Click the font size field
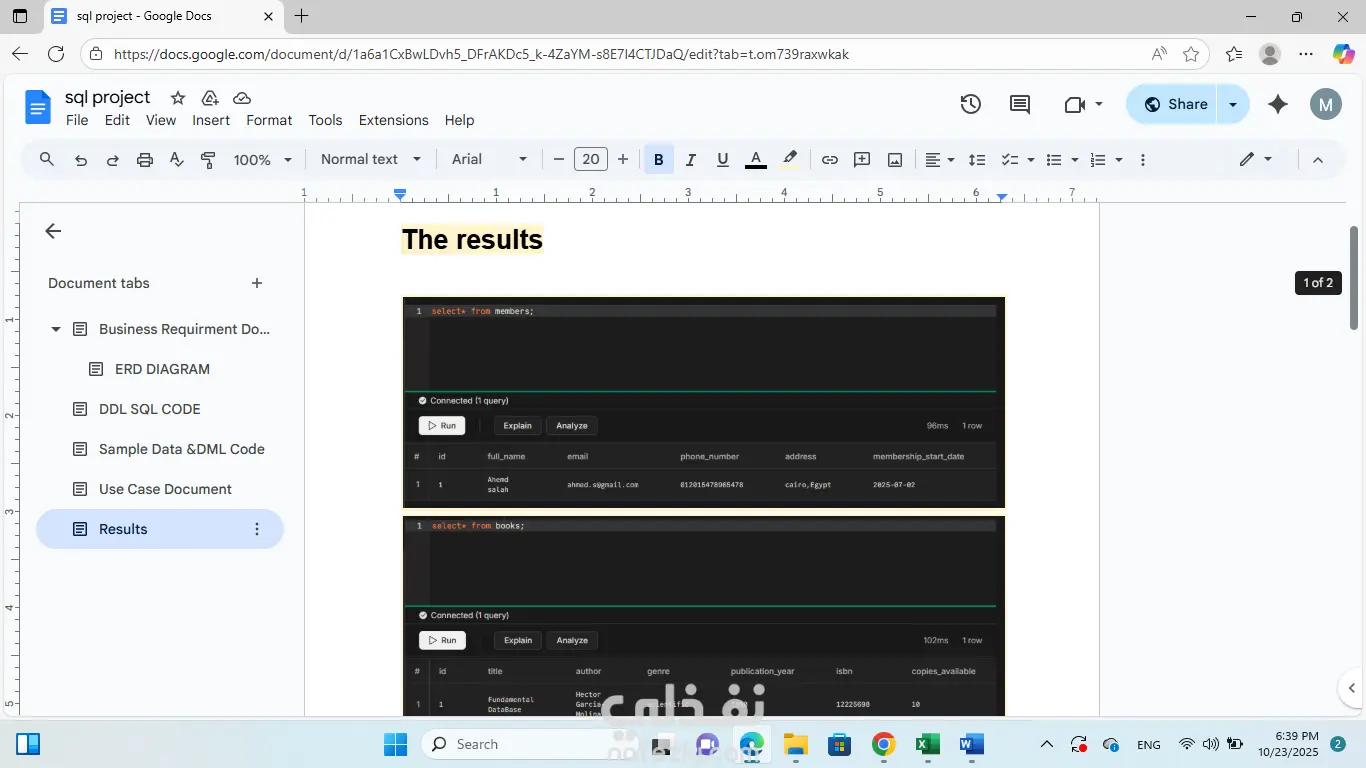The image size is (1366, 768). coord(591,160)
